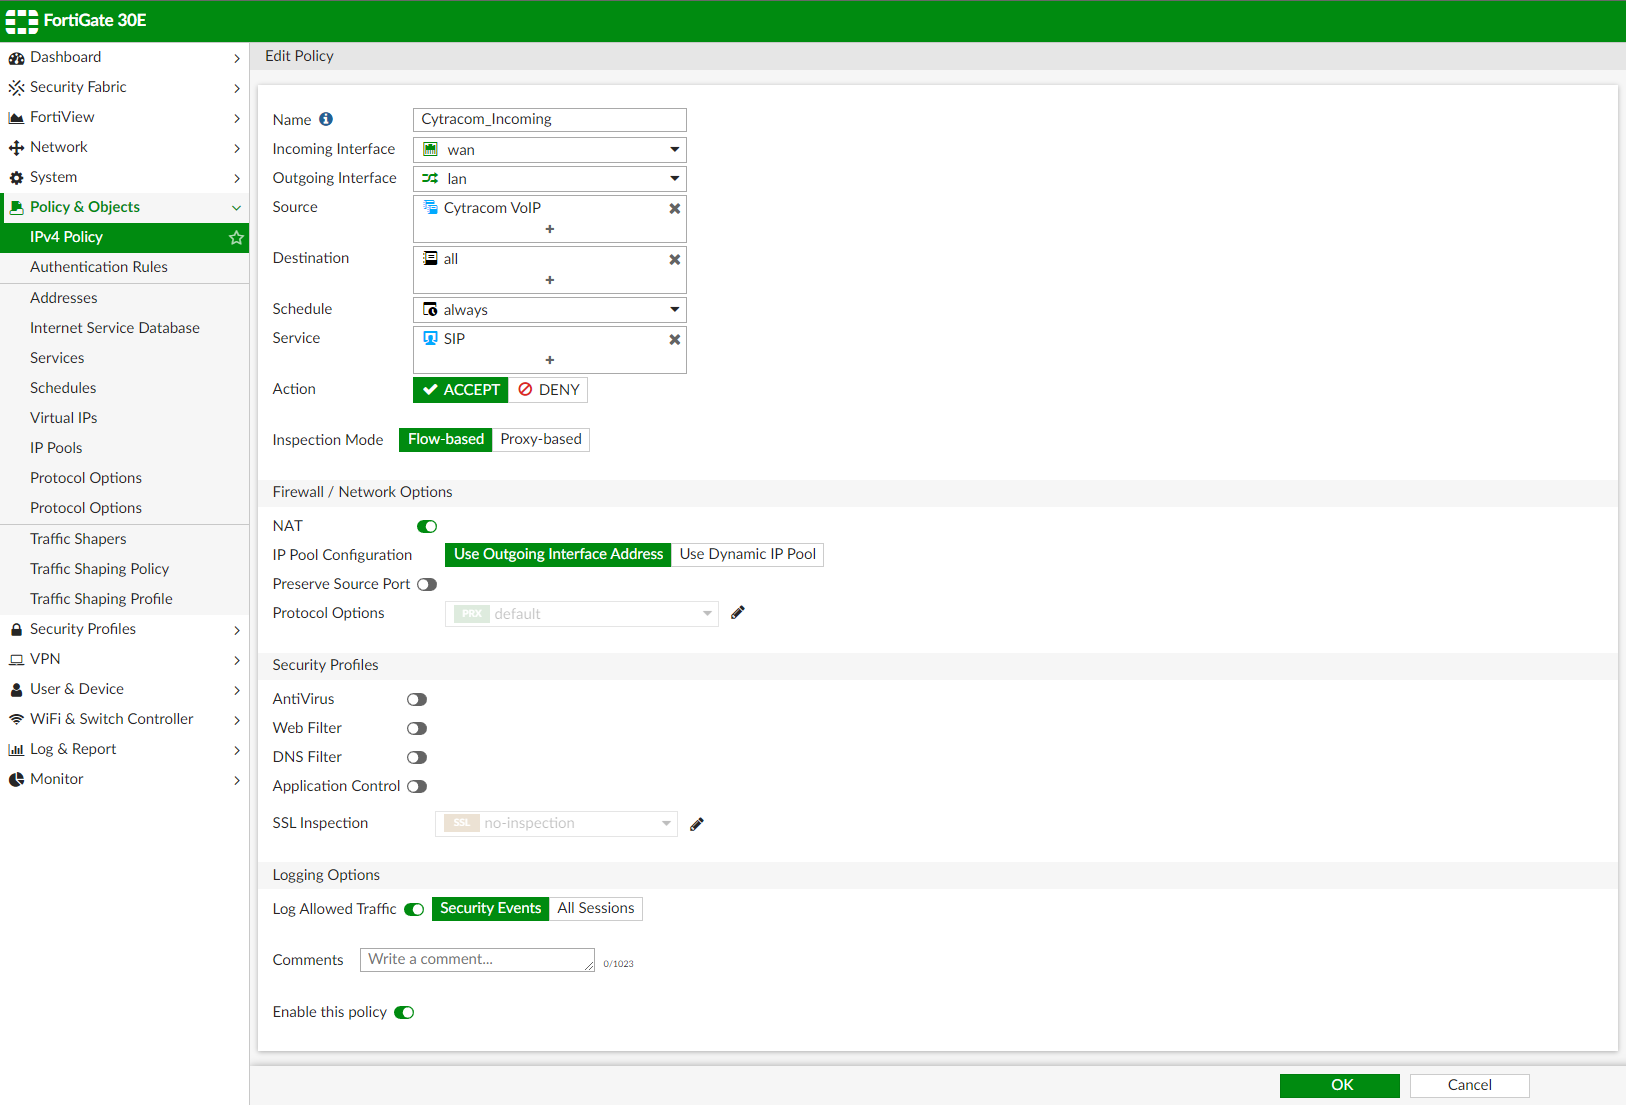
Task: Click the Security Fabric icon
Action: (16, 88)
